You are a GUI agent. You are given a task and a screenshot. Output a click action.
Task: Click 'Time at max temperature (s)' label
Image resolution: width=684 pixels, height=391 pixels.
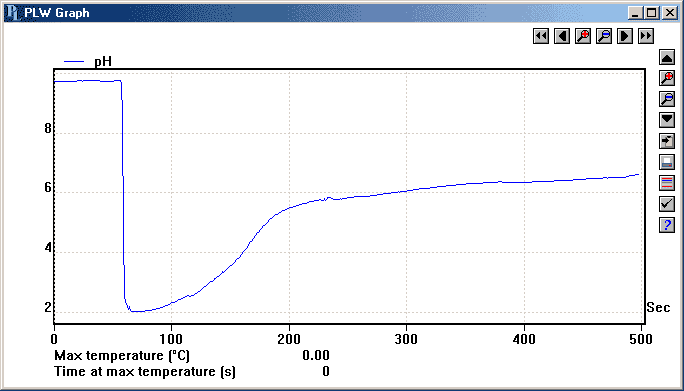[144, 371]
